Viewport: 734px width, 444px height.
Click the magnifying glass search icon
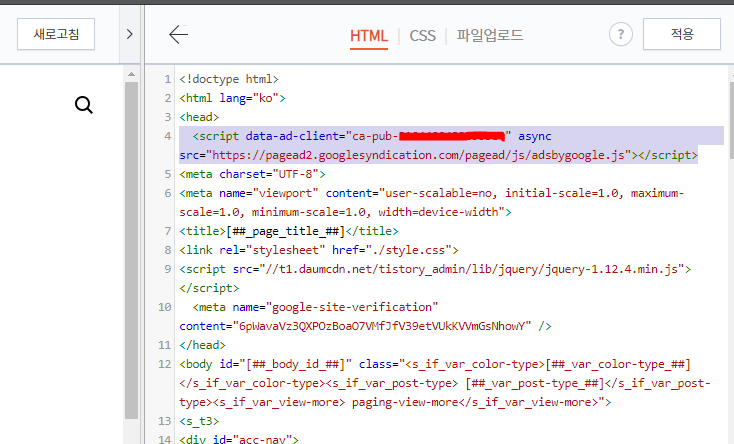point(84,105)
